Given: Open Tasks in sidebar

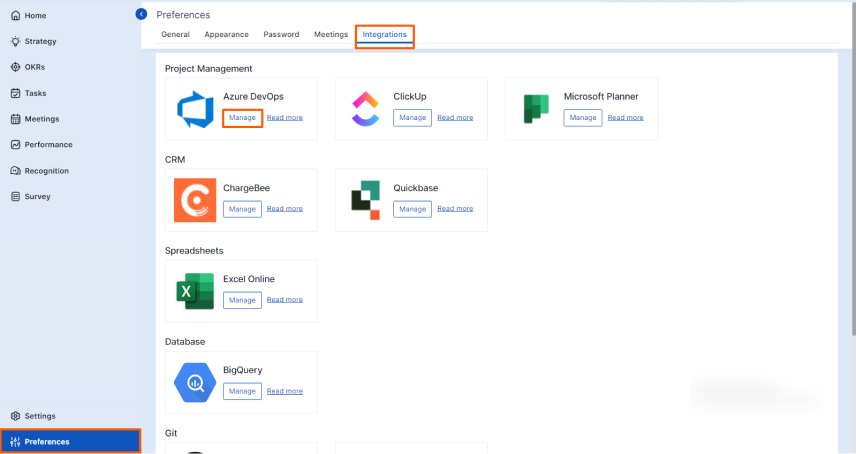Looking at the screenshot, I should pos(35,93).
